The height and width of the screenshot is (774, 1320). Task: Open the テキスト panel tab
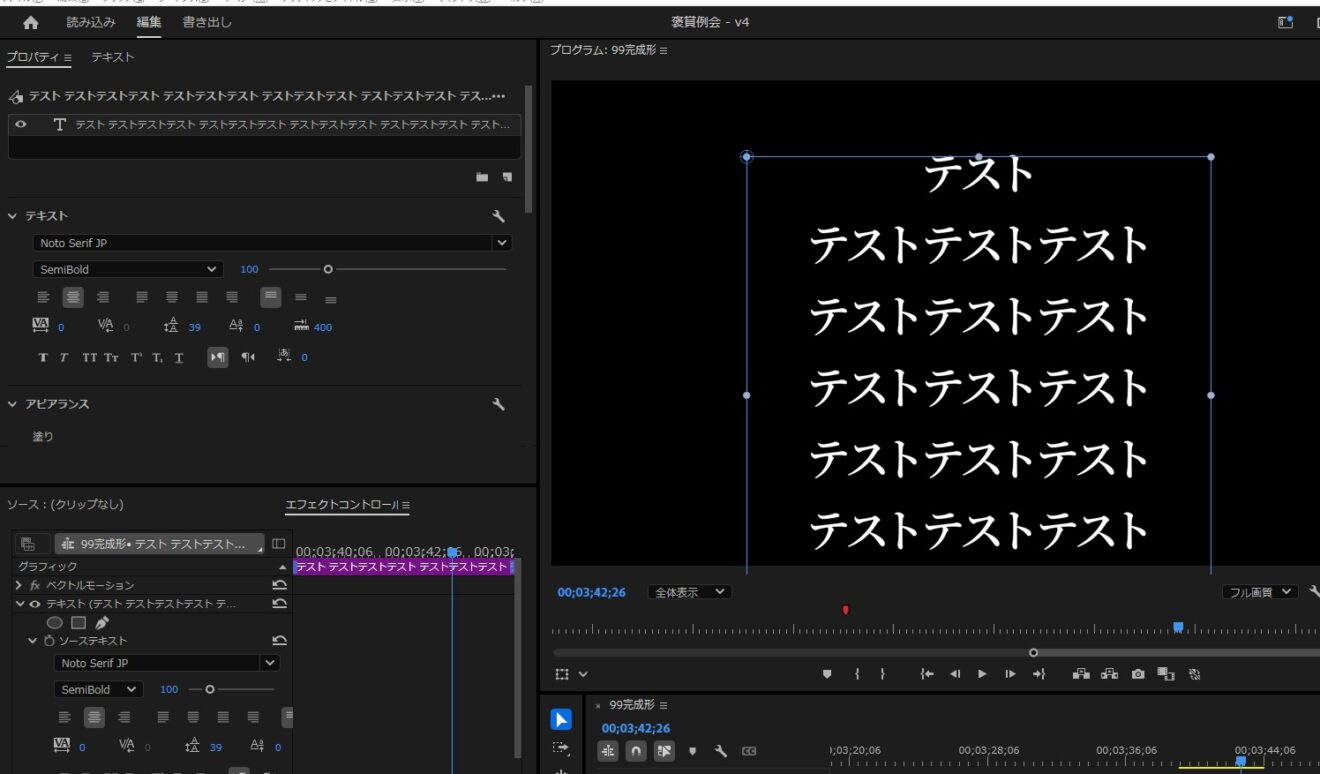(112, 57)
